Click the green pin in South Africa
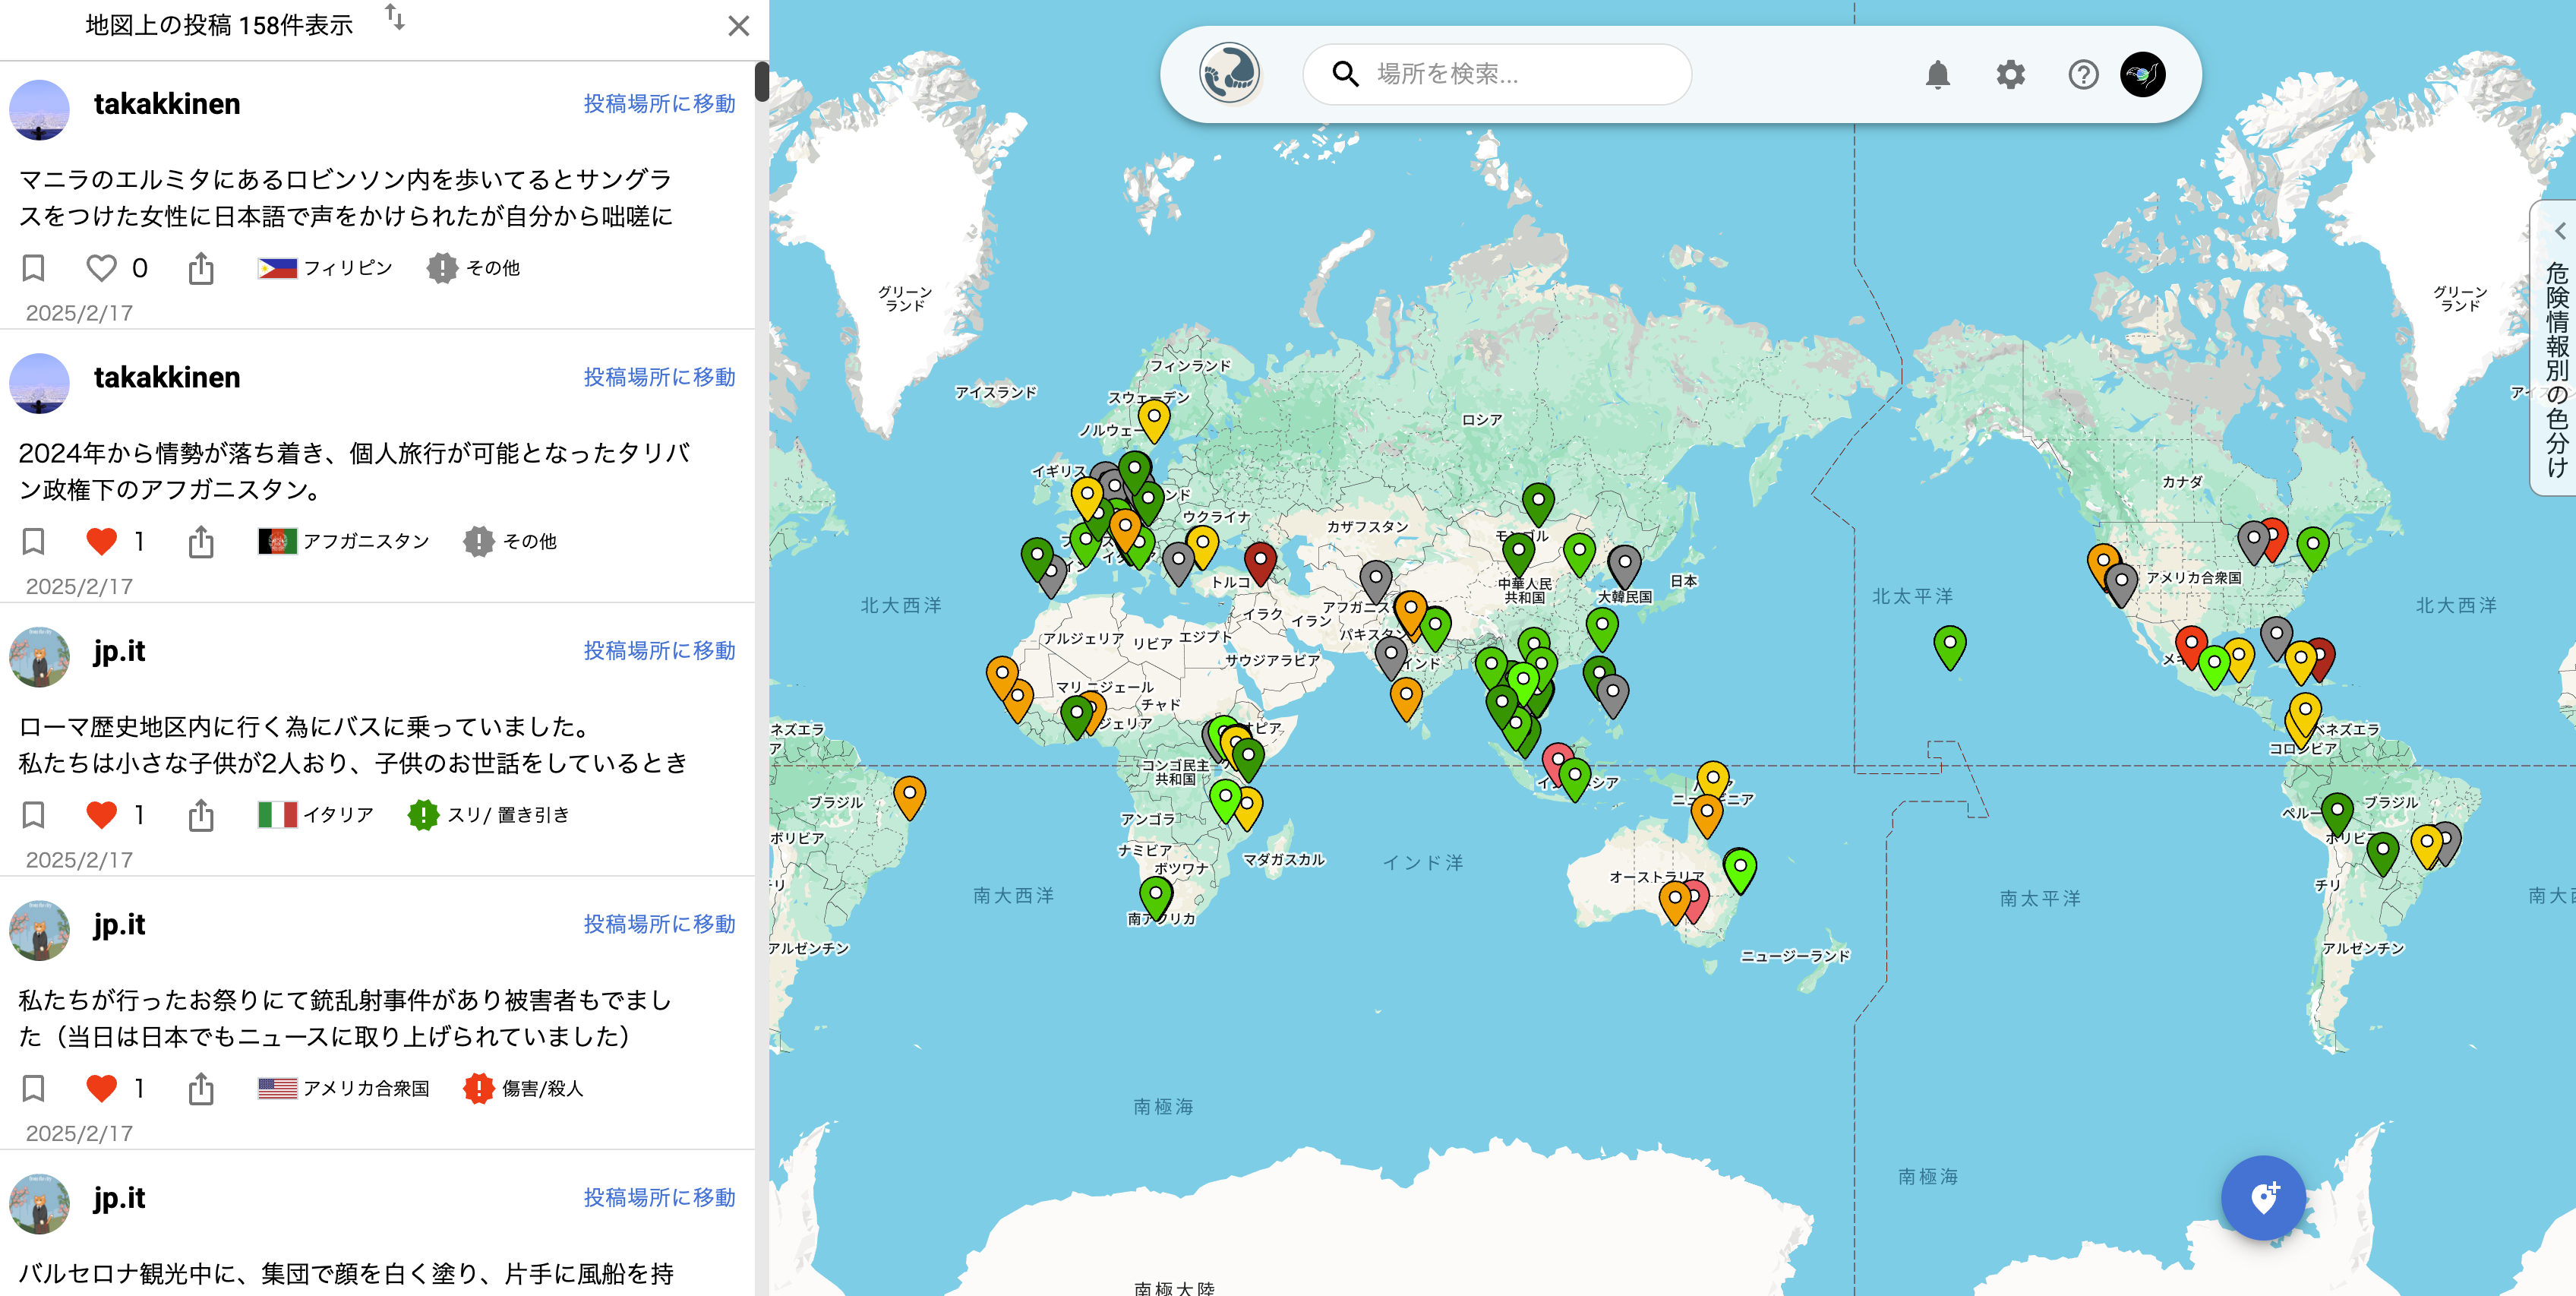The image size is (2576, 1296). coord(1155,897)
